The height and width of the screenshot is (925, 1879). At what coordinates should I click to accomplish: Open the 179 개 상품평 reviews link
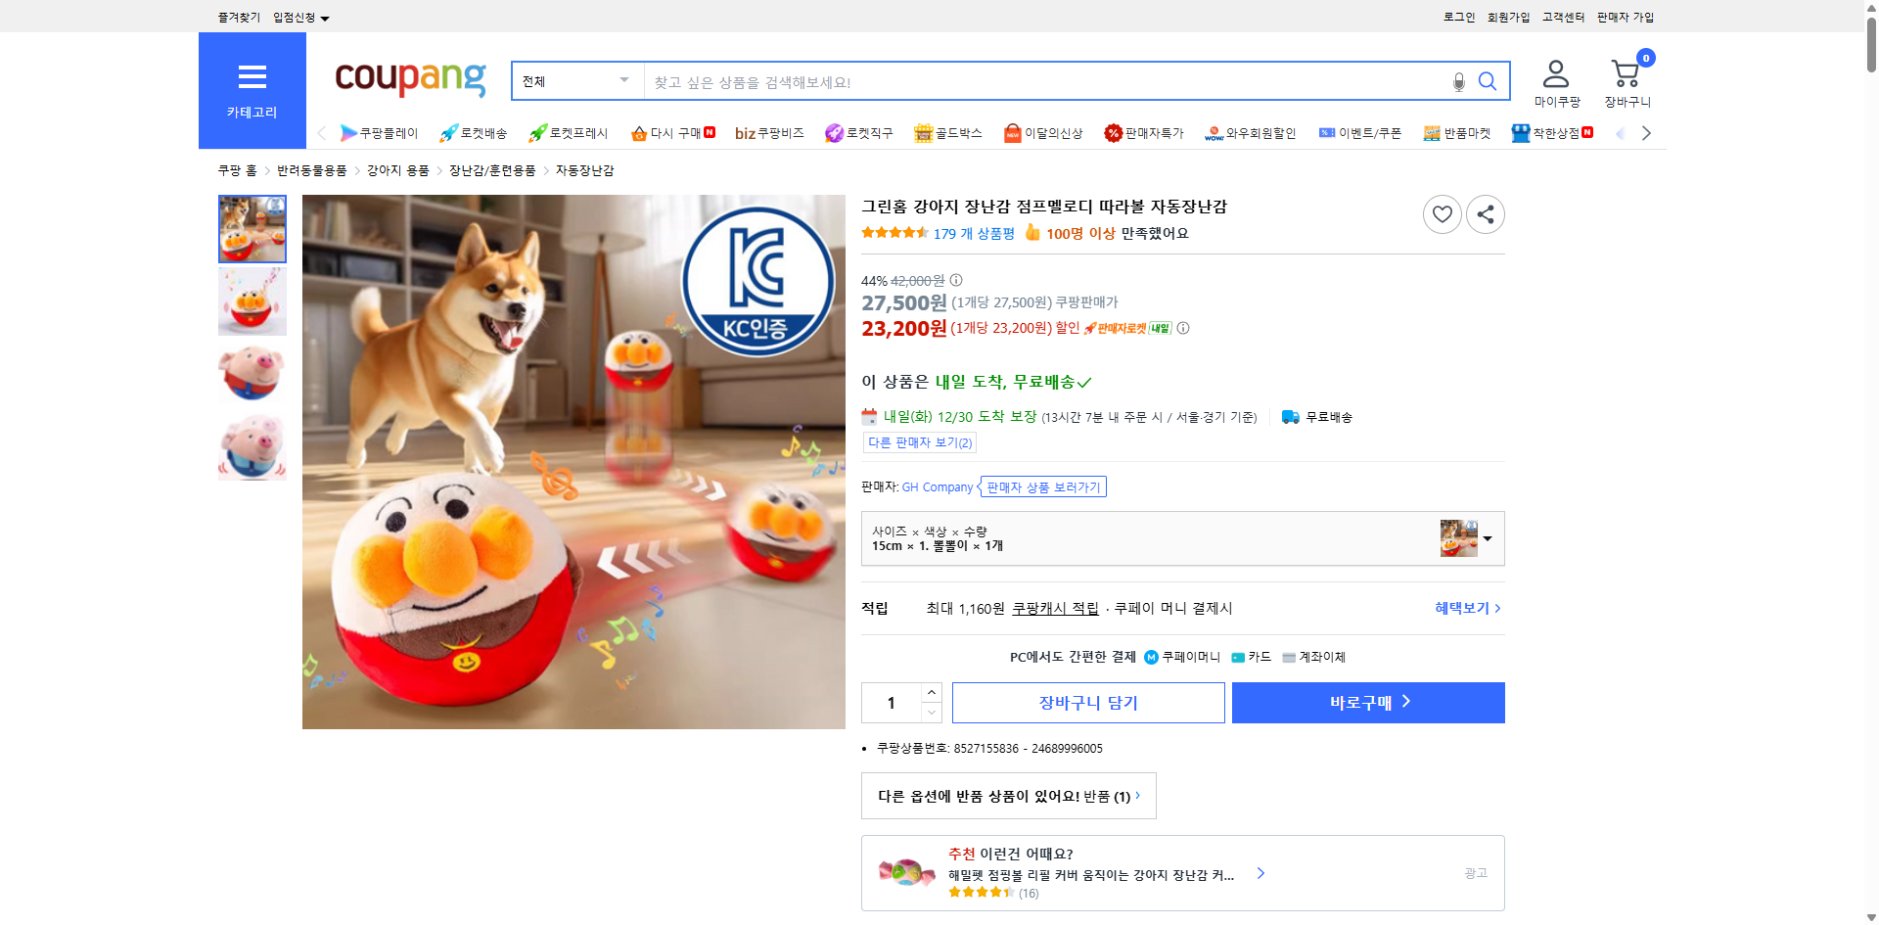(971, 233)
